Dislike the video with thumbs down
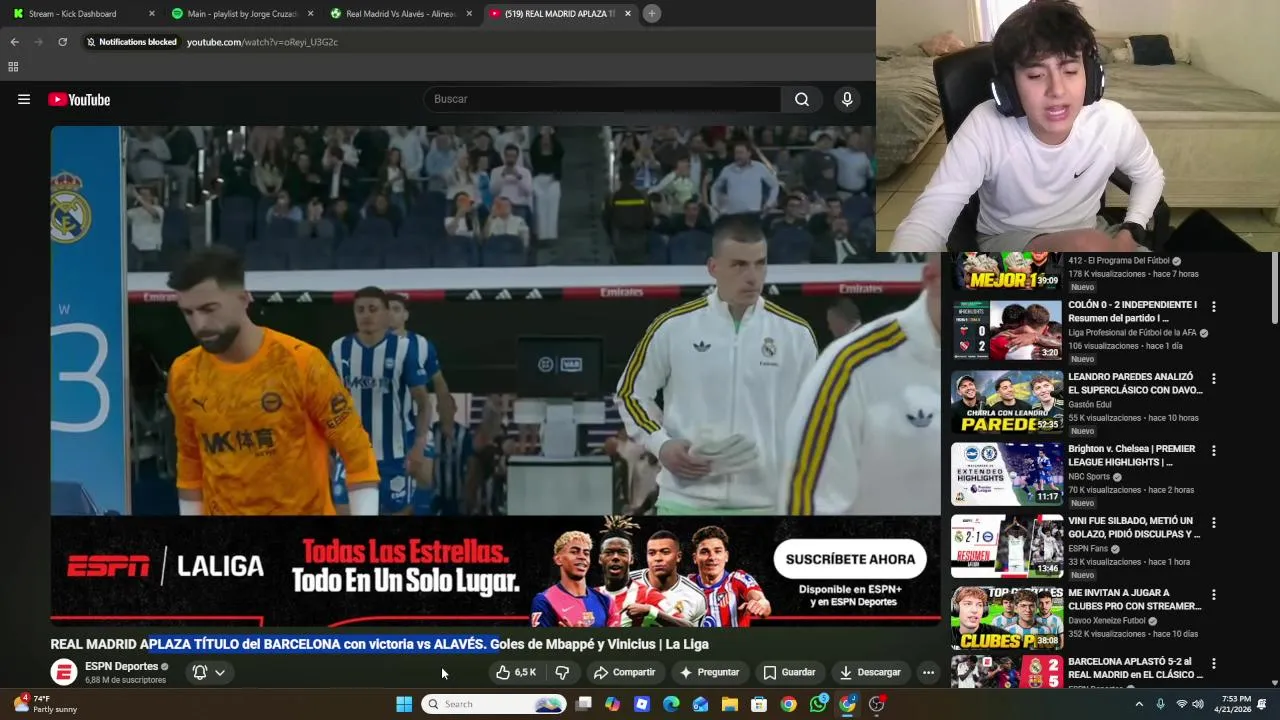 point(562,672)
